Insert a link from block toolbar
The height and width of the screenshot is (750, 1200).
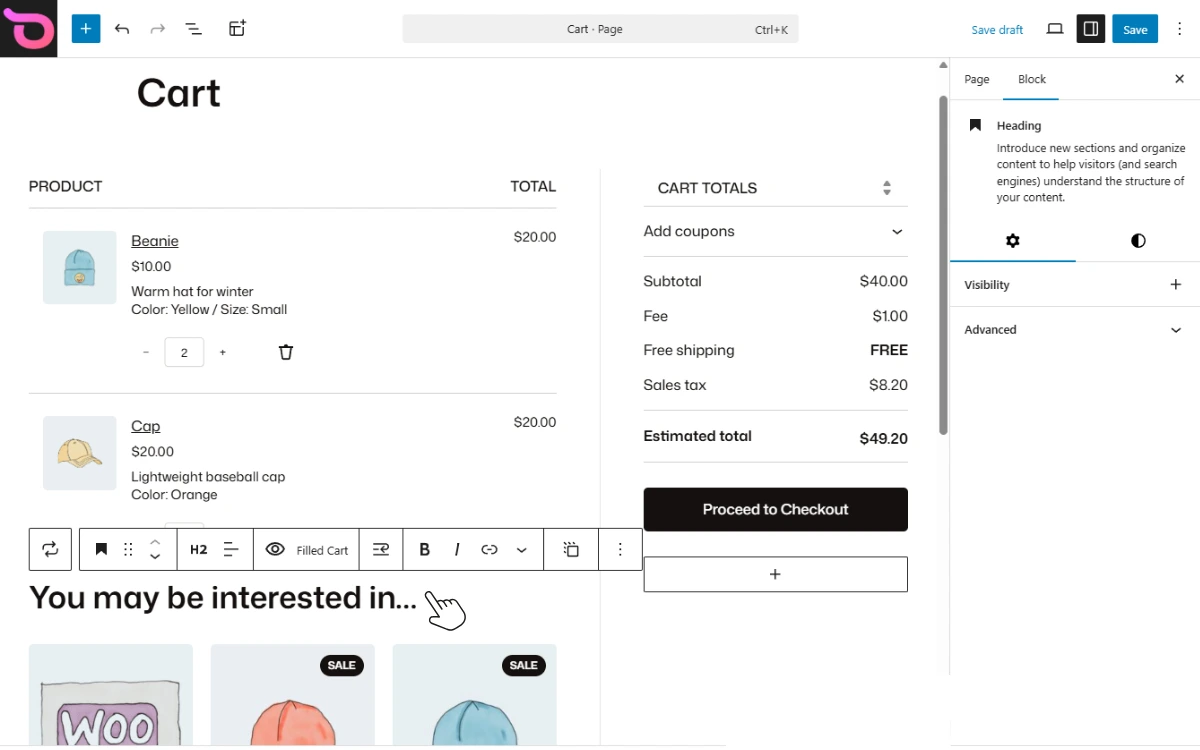(x=489, y=549)
